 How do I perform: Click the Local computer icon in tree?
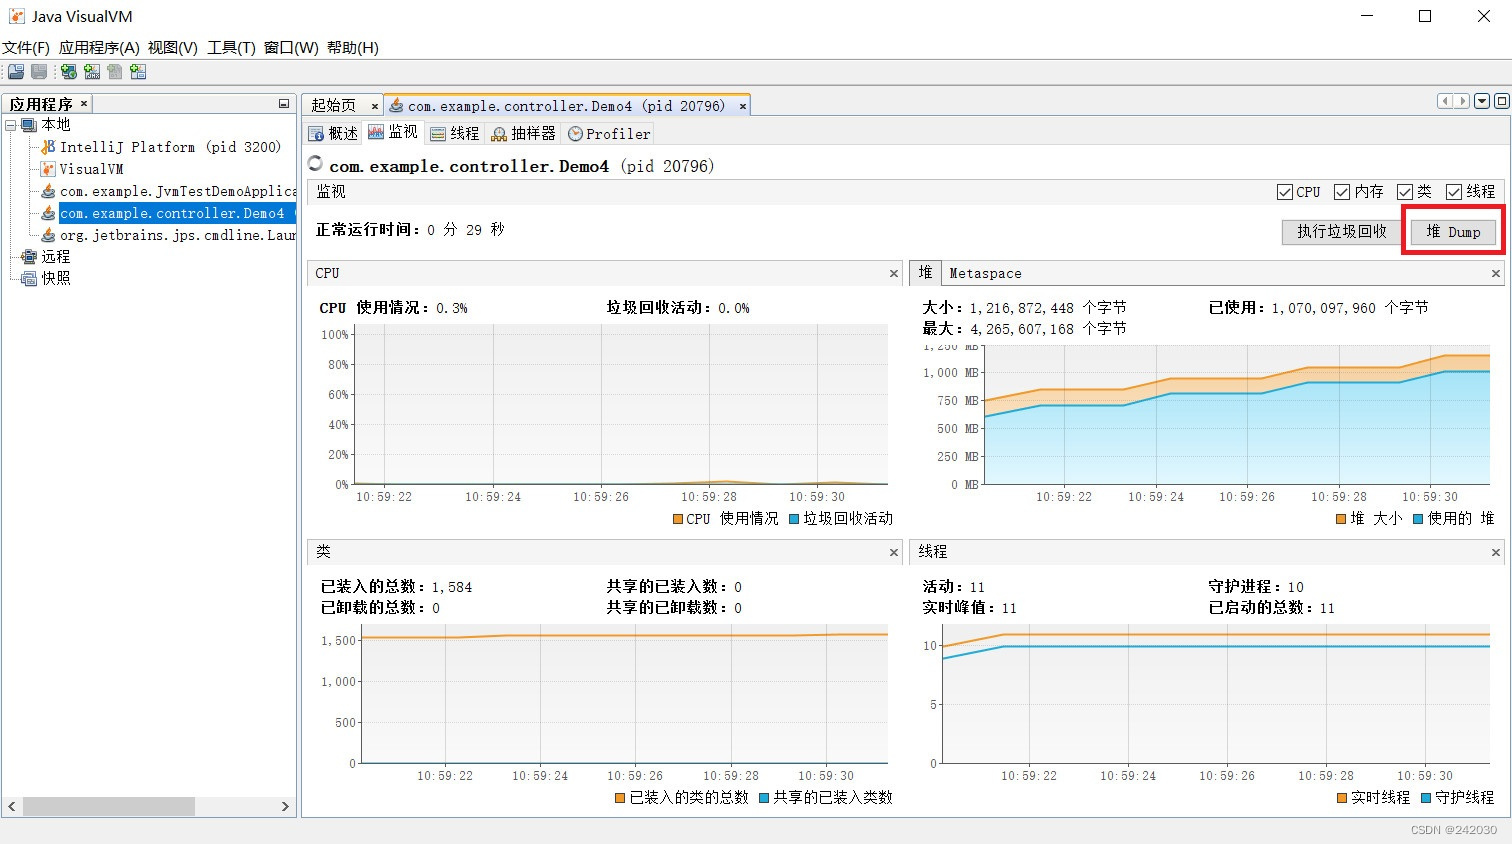(29, 125)
